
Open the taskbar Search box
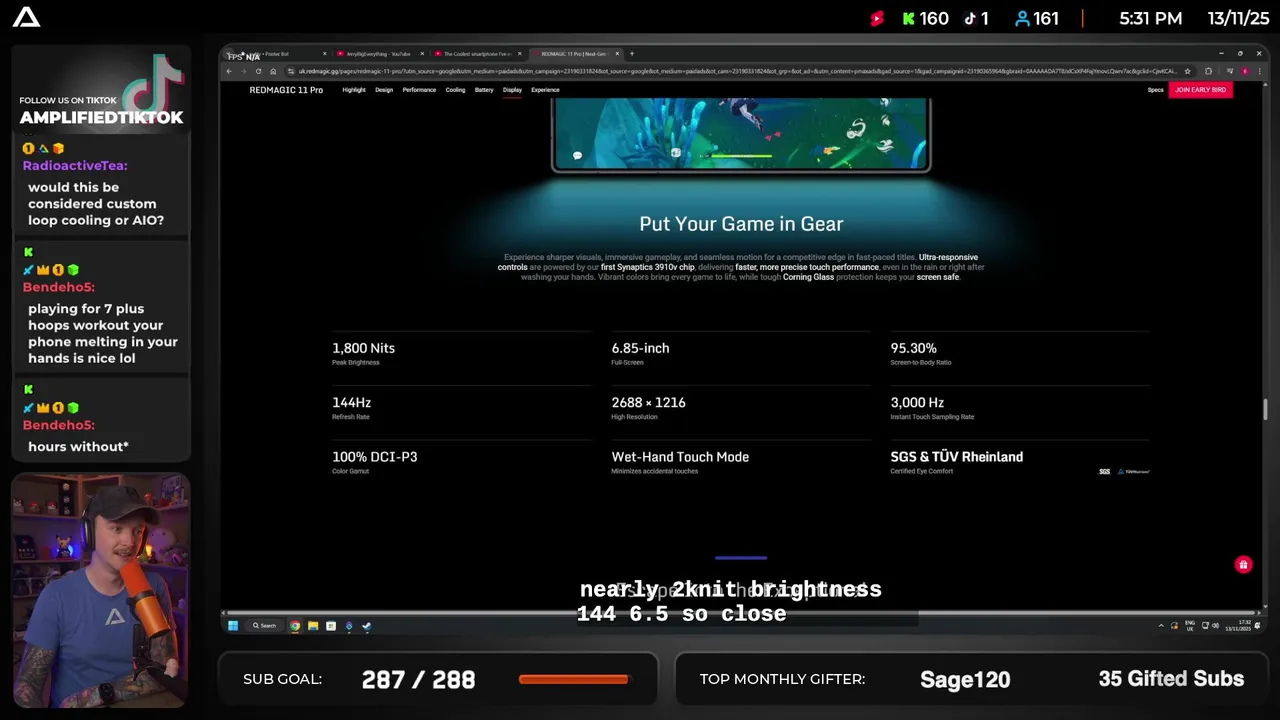264,626
